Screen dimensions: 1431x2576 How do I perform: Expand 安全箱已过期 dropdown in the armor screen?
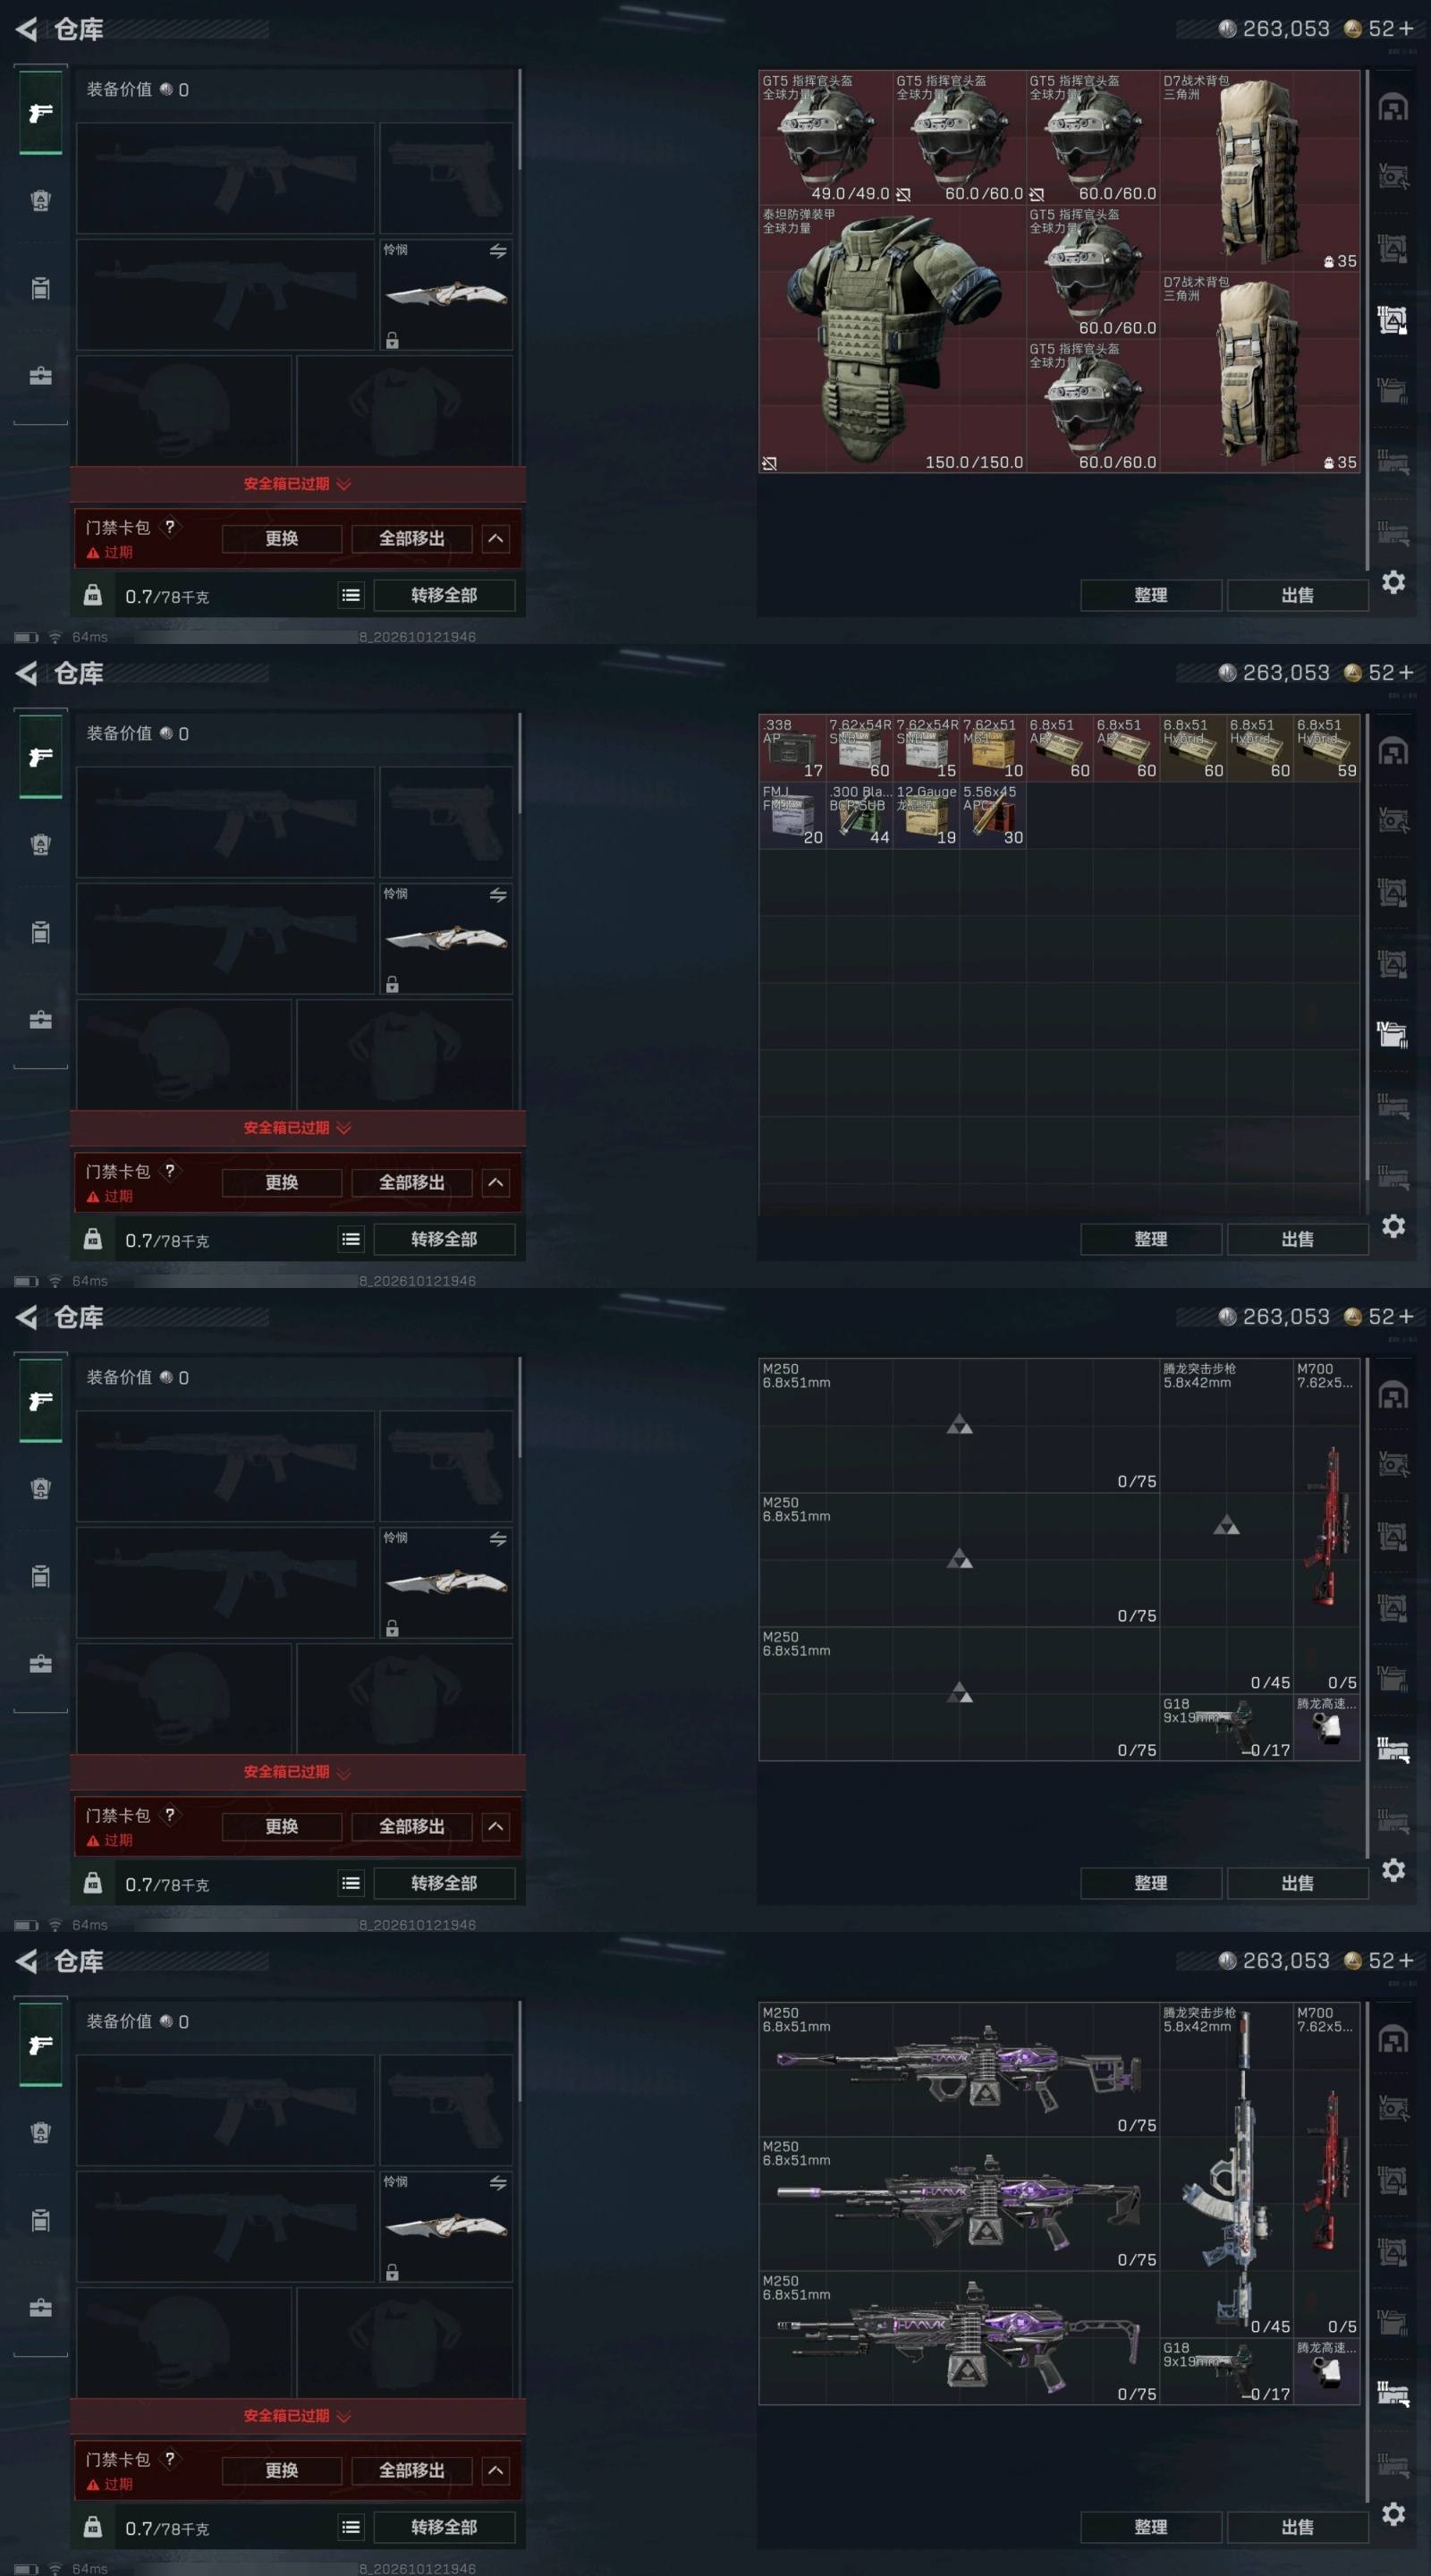[x=298, y=484]
